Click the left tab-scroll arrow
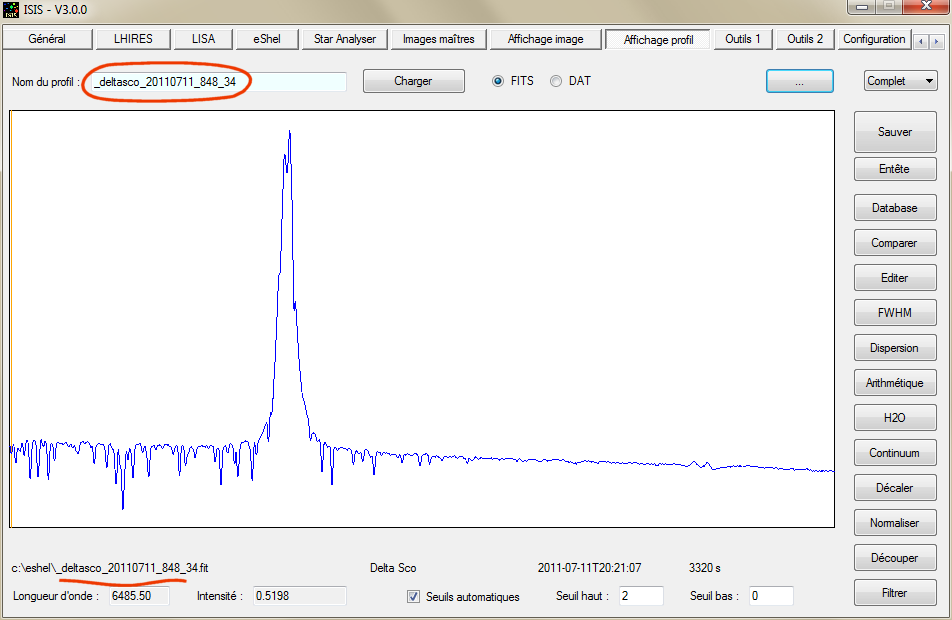 [921, 39]
